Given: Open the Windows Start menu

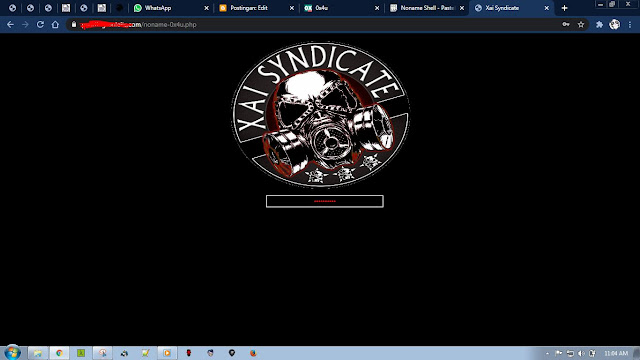Looking at the screenshot, I should click(x=12, y=353).
